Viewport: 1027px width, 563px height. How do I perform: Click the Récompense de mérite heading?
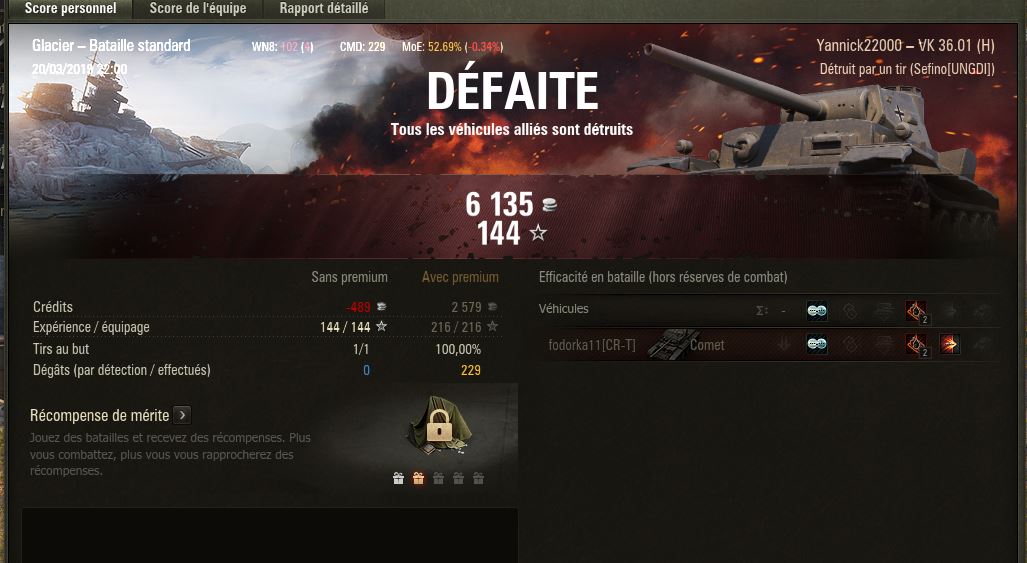click(x=100, y=415)
